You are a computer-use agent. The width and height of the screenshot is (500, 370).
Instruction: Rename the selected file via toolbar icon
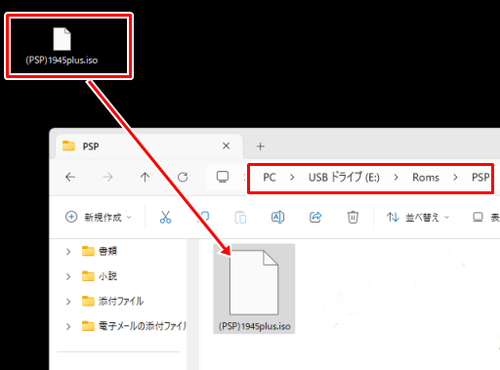pyautogui.click(x=278, y=217)
